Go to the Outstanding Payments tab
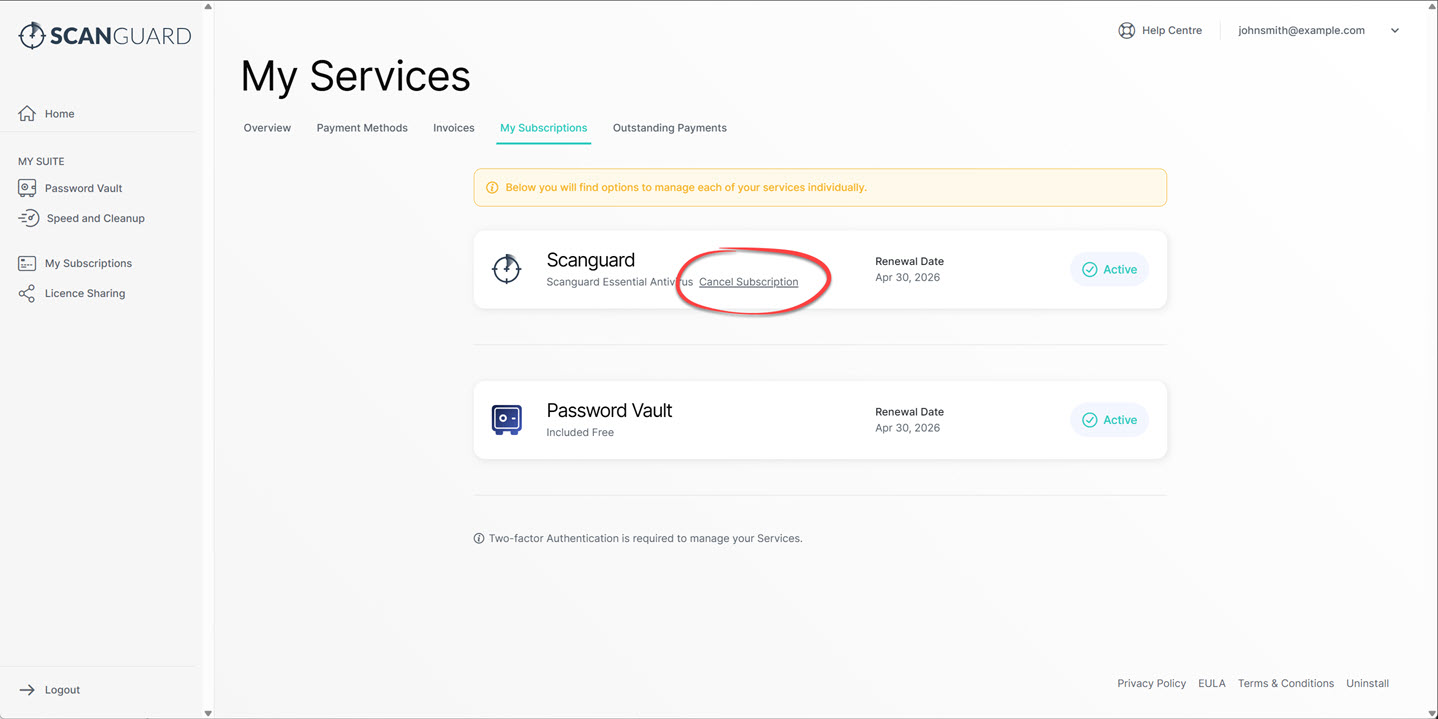Image resolution: width=1438 pixels, height=719 pixels. tap(669, 128)
